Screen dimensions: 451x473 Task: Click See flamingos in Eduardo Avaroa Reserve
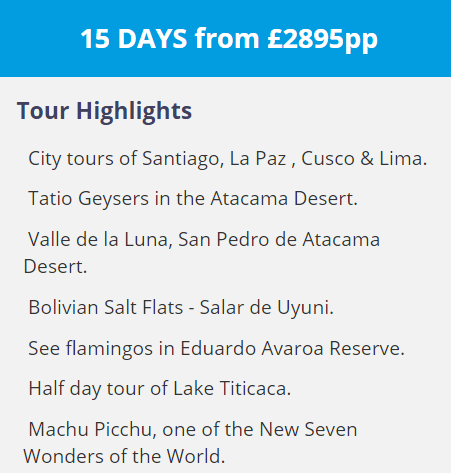coord(216,349)
